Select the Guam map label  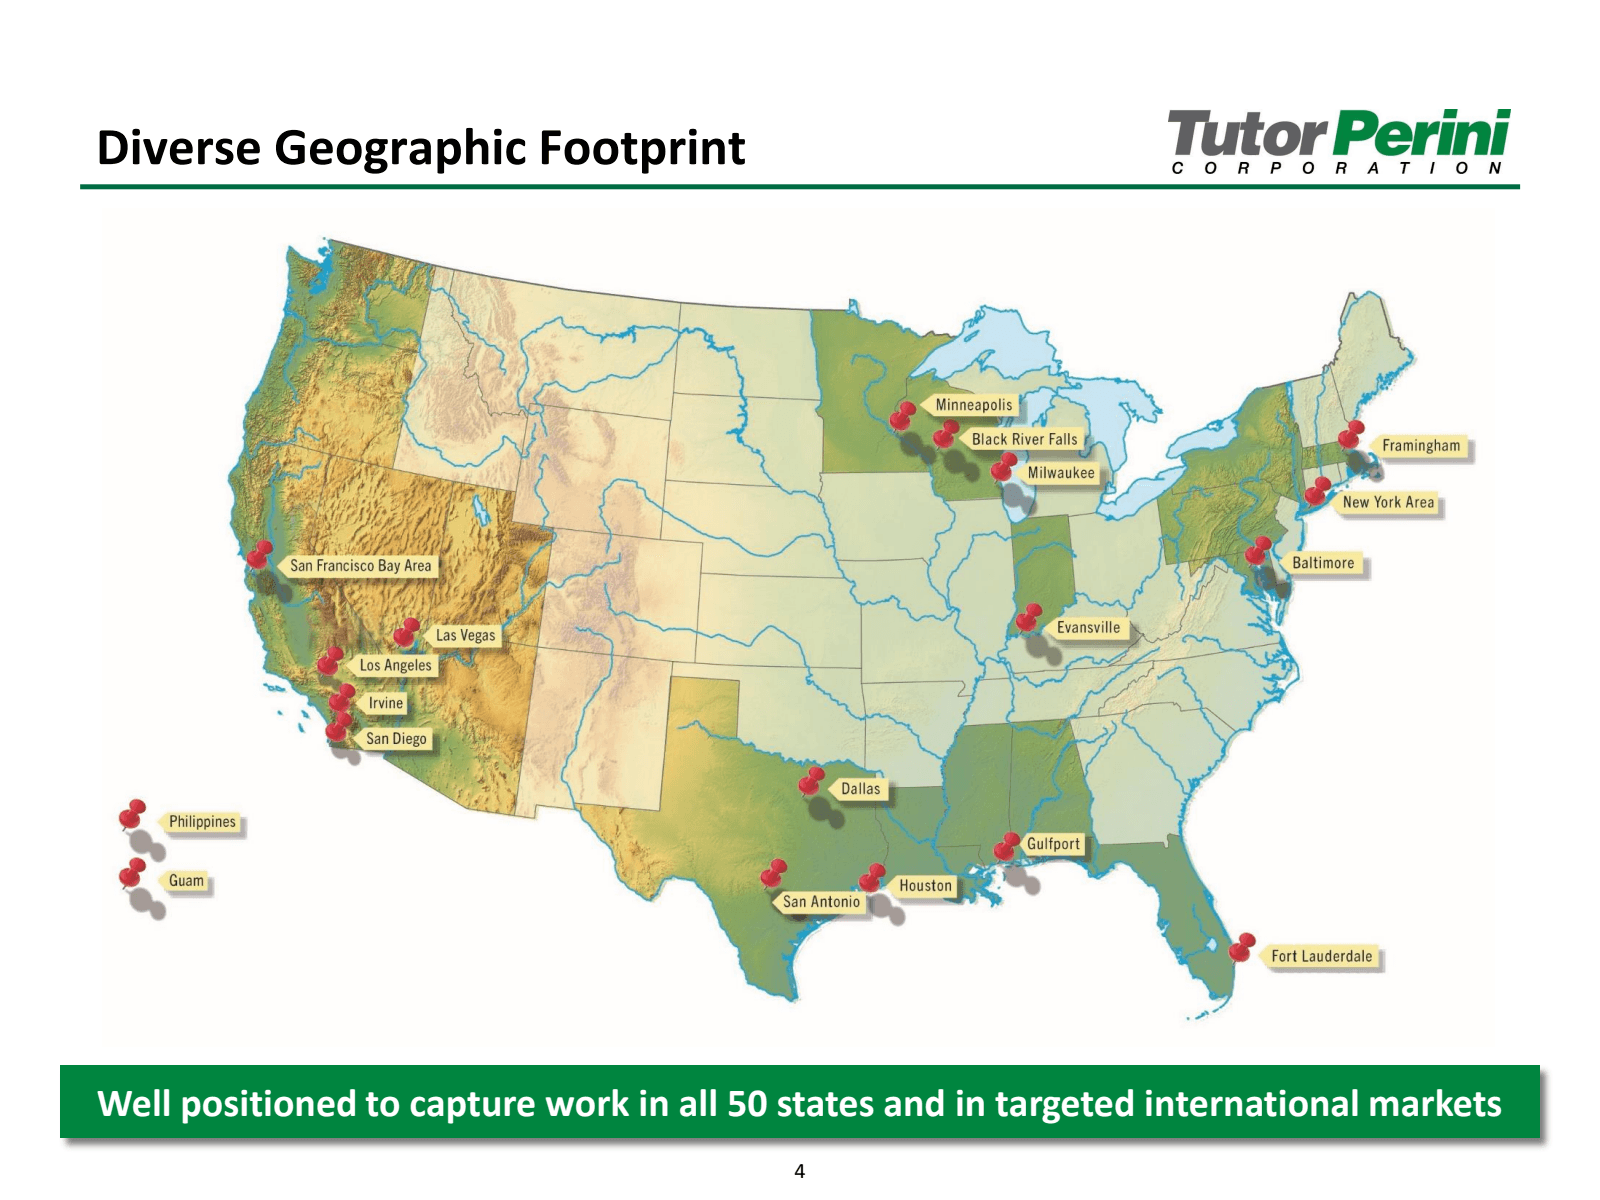coord(184,881)
